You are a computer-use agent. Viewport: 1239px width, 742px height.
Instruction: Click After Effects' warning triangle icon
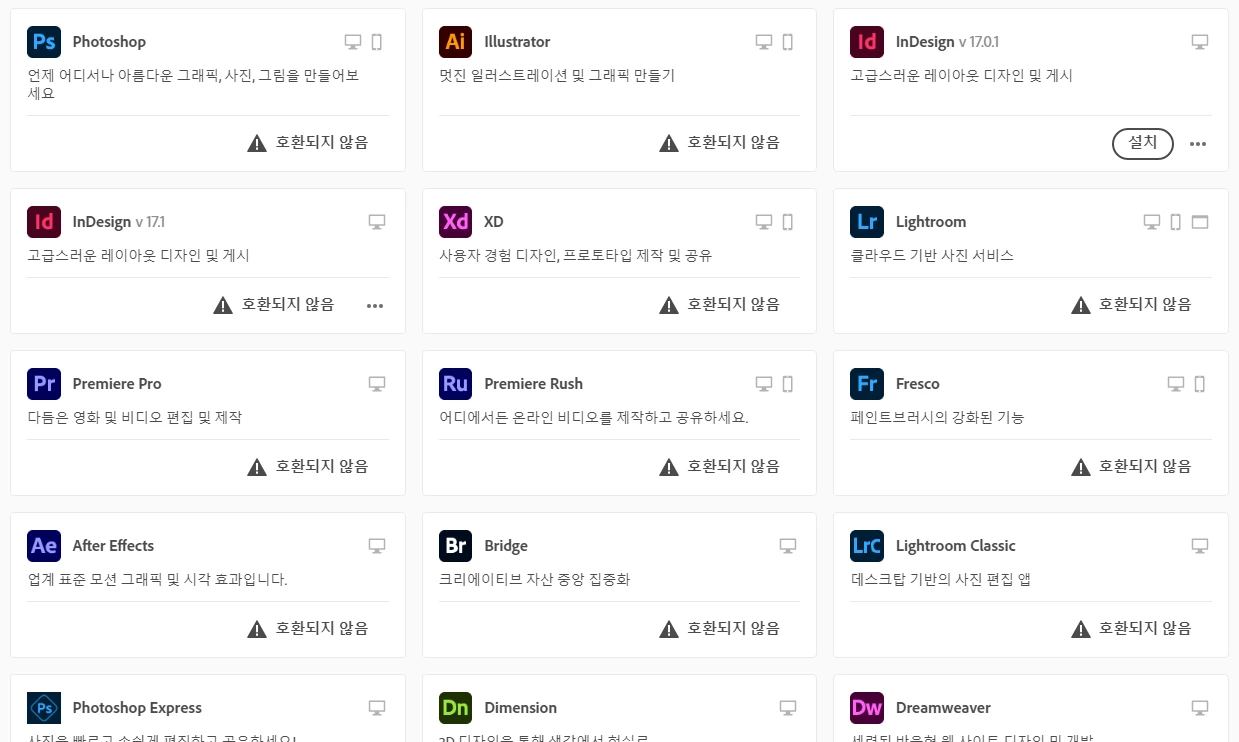click(x=257, y=629)
